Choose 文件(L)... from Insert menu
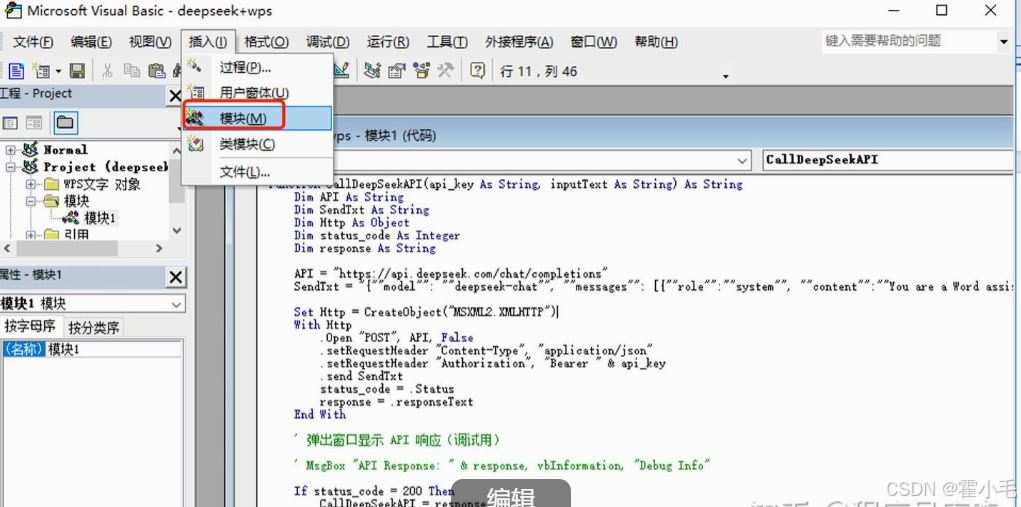The height and width of the screenshot is (507, 1021). pos(258,172)
